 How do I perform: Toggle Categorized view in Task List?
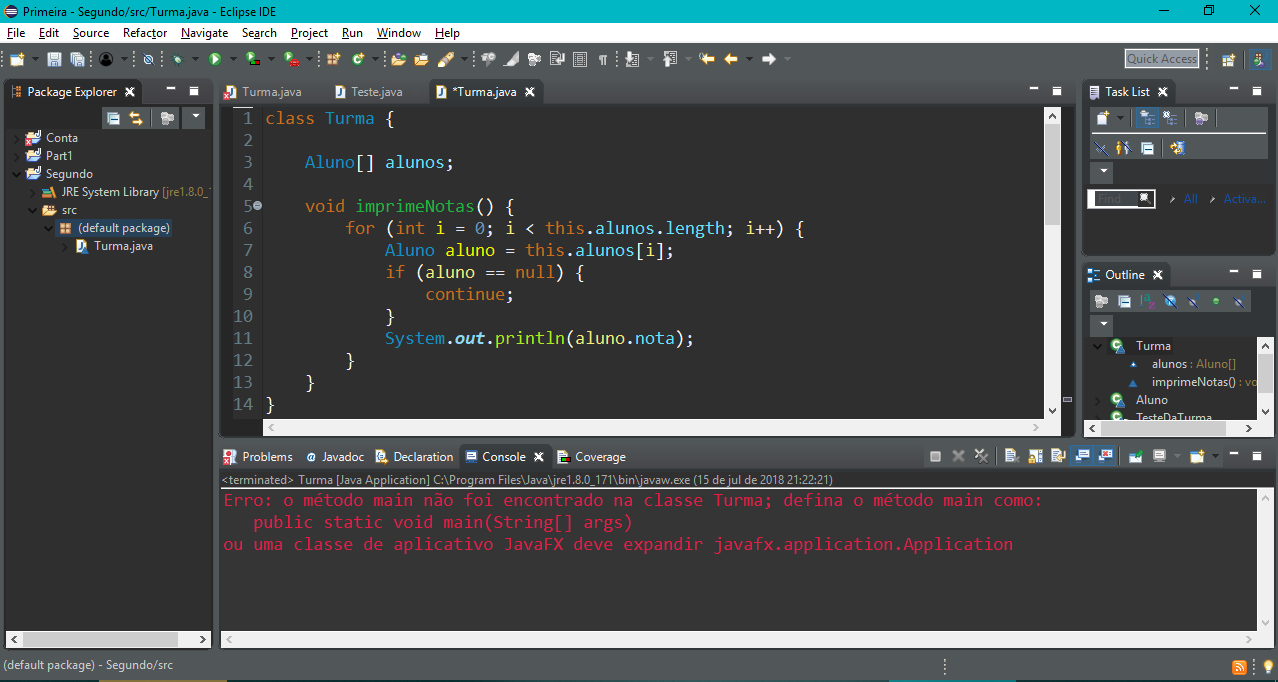click(x=1147, y=118)
